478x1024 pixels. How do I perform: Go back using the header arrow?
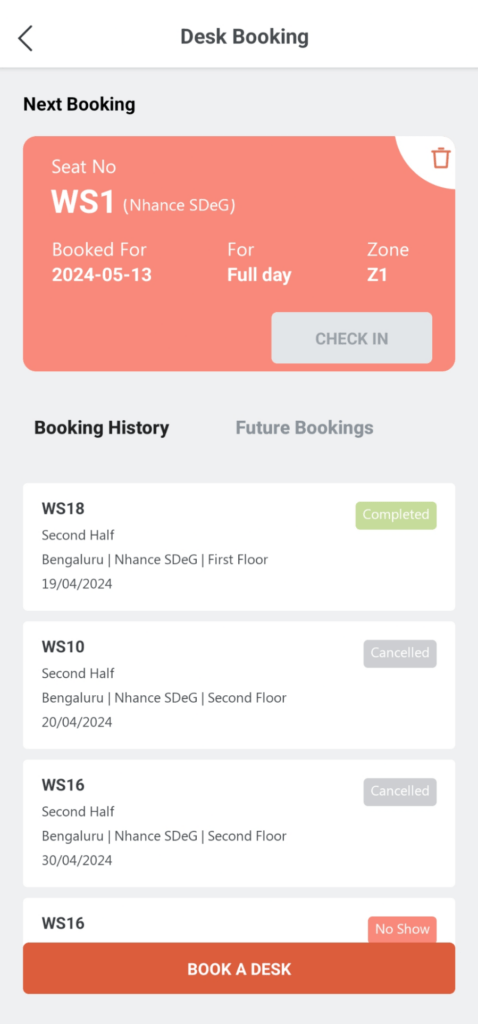click(25, 39)
